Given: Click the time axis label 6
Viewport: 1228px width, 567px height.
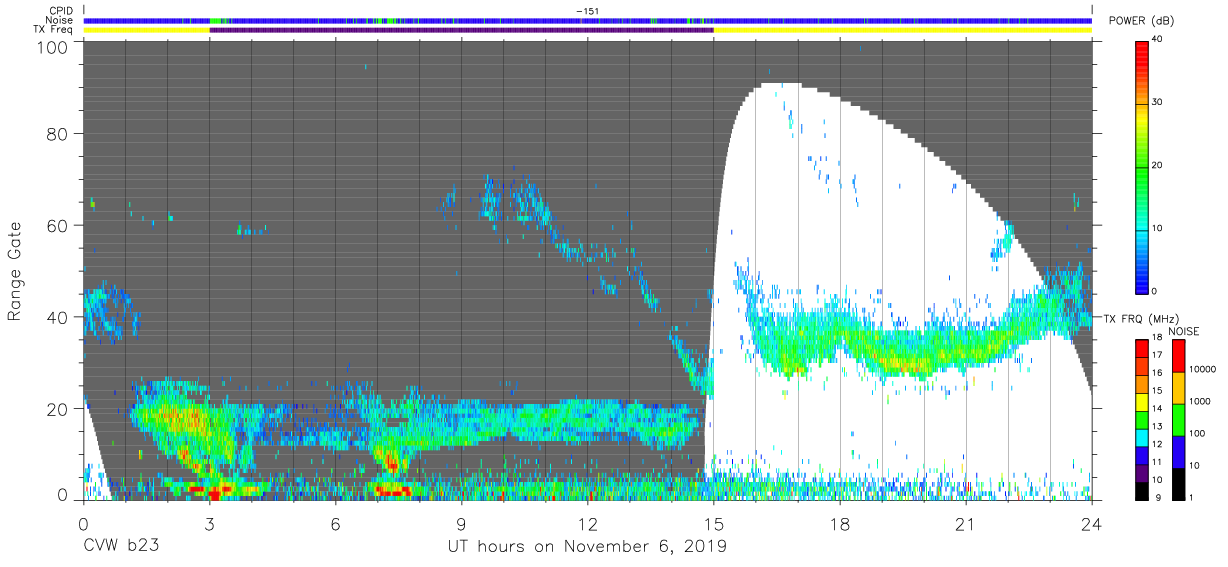Looking at the screenshot, I should coord(335,523).
